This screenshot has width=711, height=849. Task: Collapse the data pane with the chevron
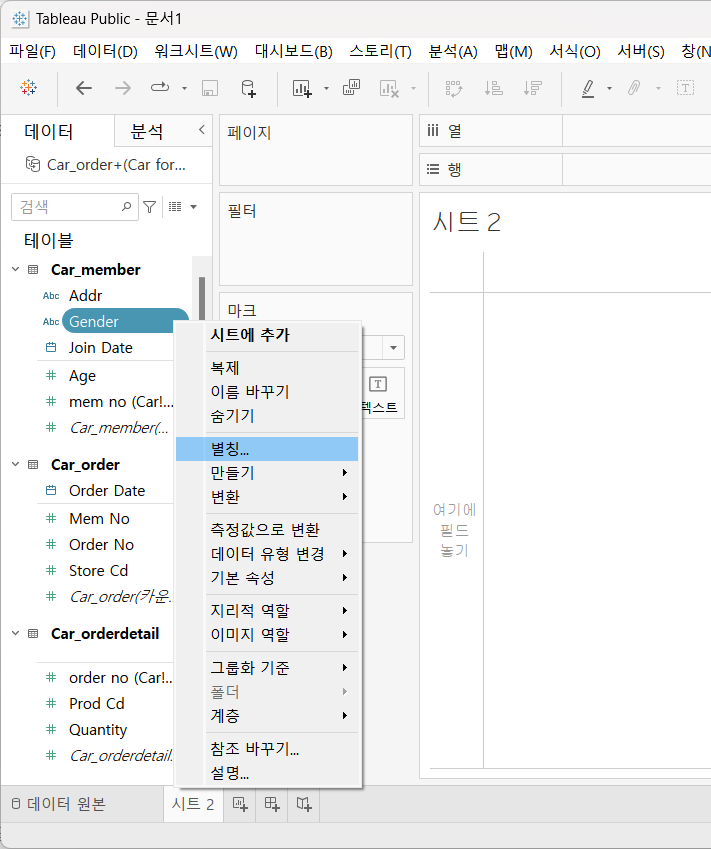(x=201, y=129)
